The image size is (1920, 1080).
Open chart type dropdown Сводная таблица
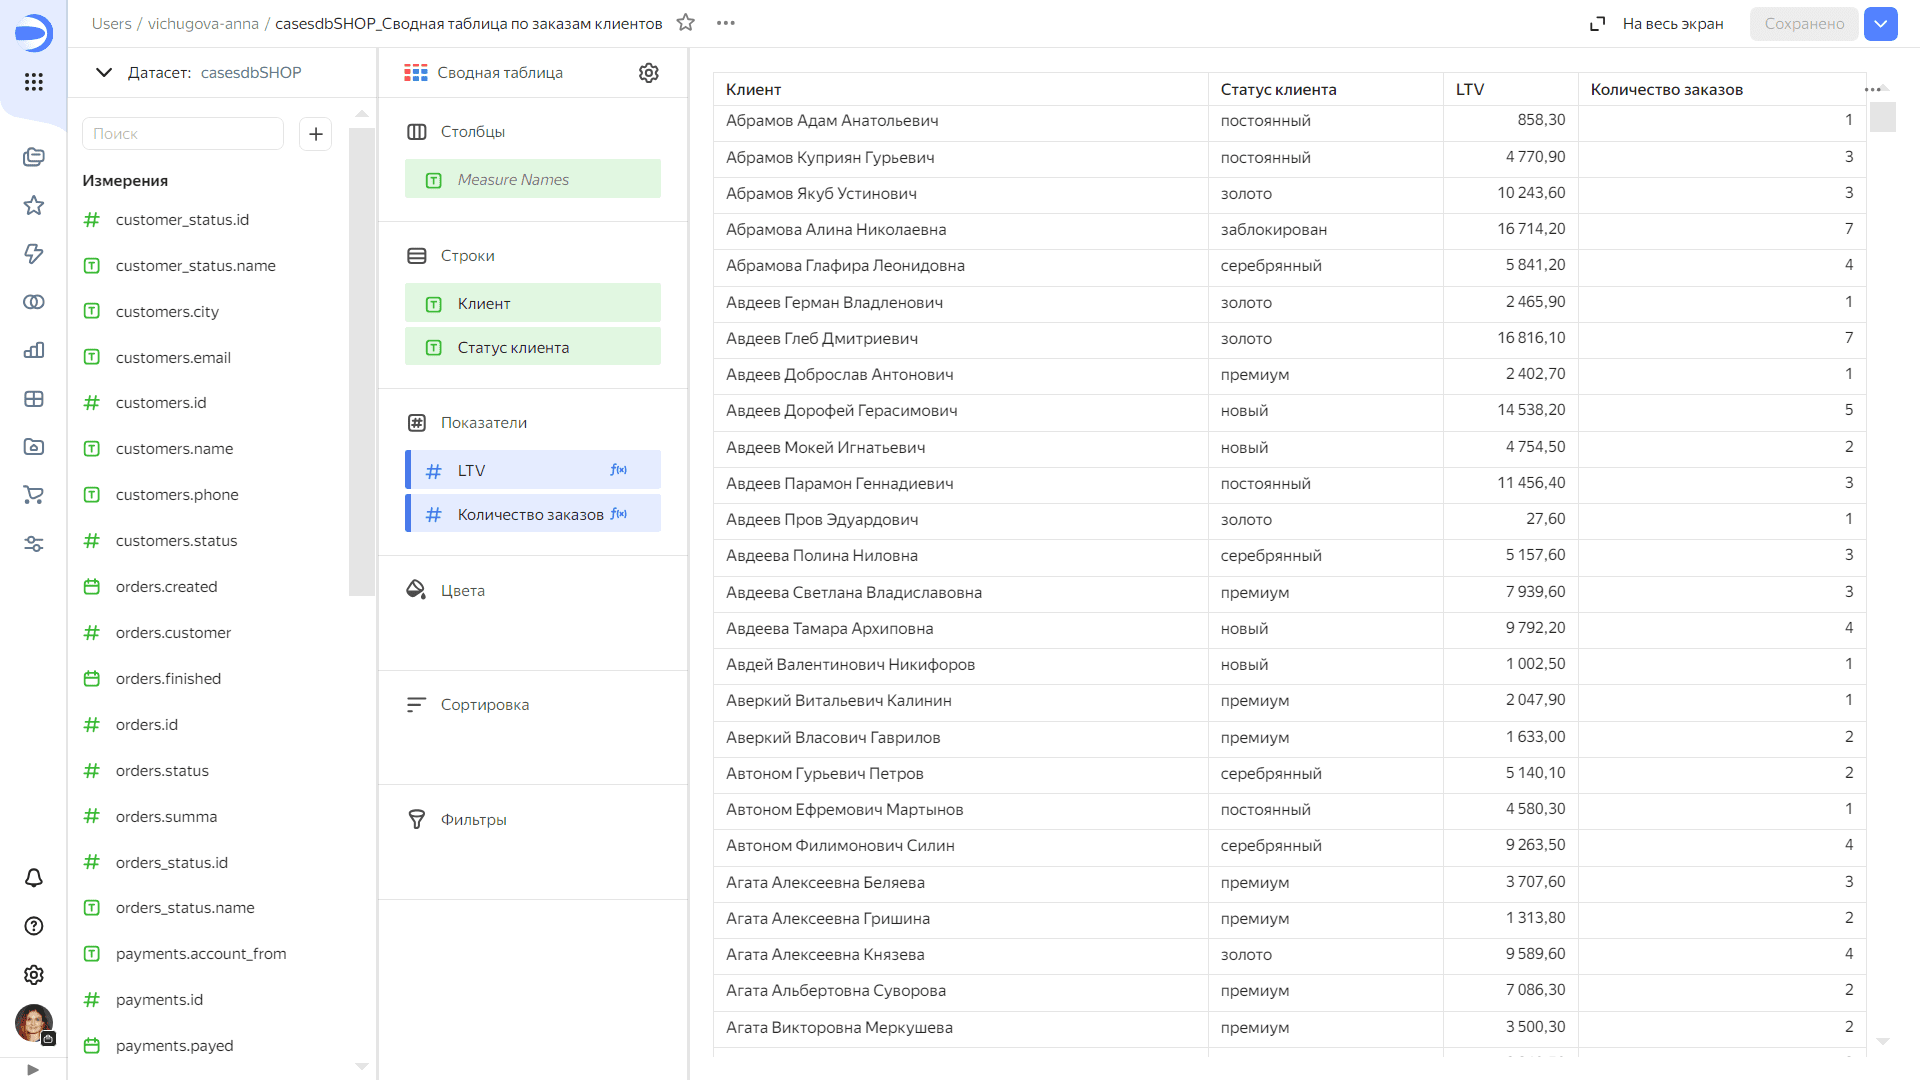tap(484, 72)
